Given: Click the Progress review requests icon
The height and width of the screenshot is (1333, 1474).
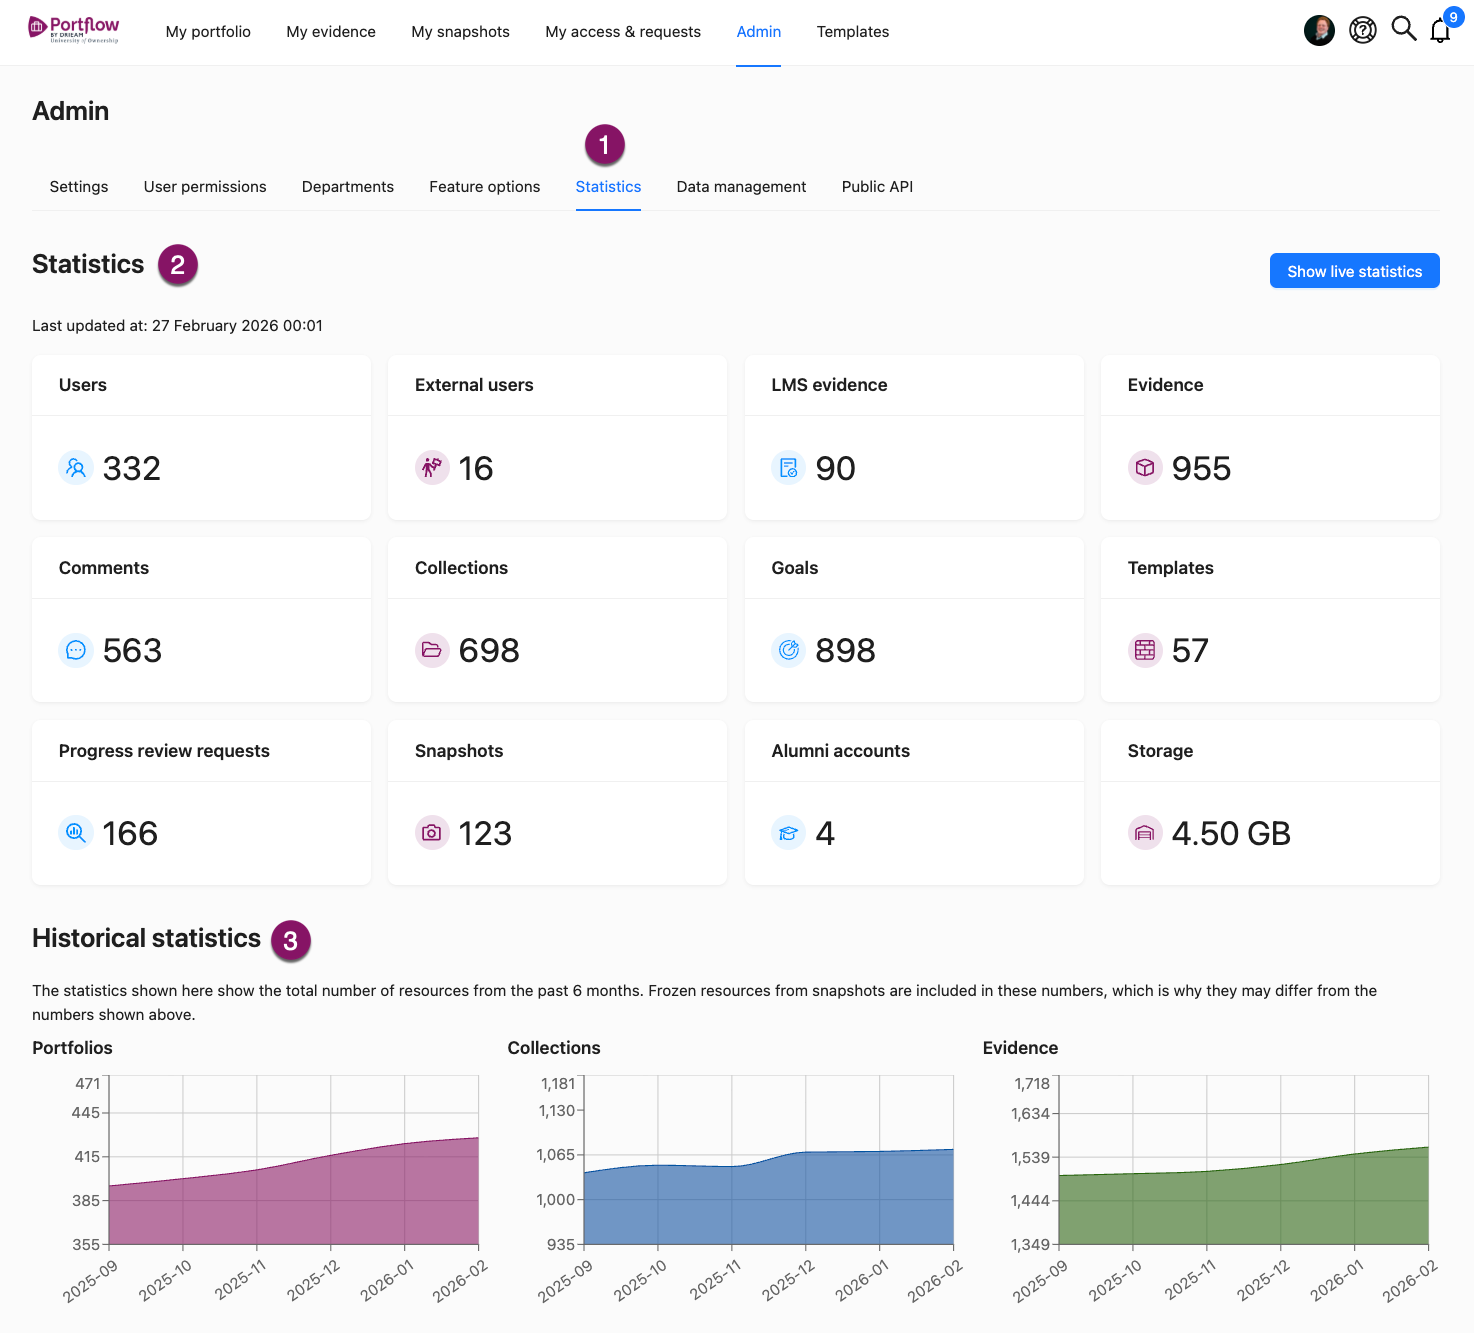Looking at the screenshot, I should coord(76,832).
